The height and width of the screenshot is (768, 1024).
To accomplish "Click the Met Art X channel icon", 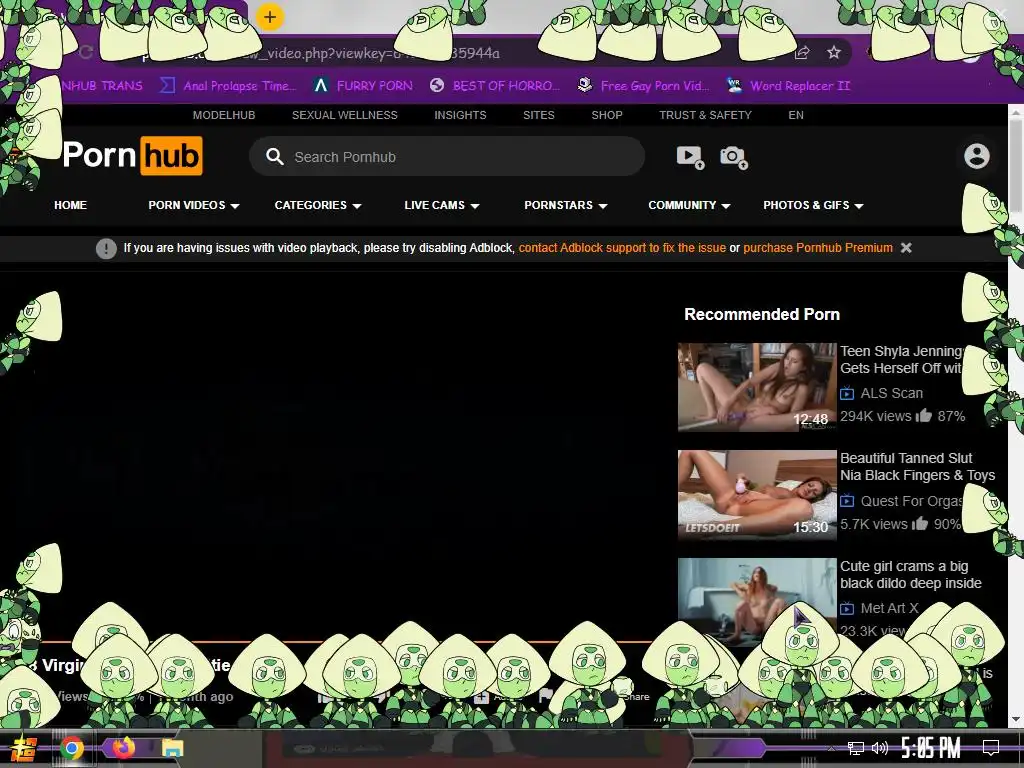I will coord(847,608).
